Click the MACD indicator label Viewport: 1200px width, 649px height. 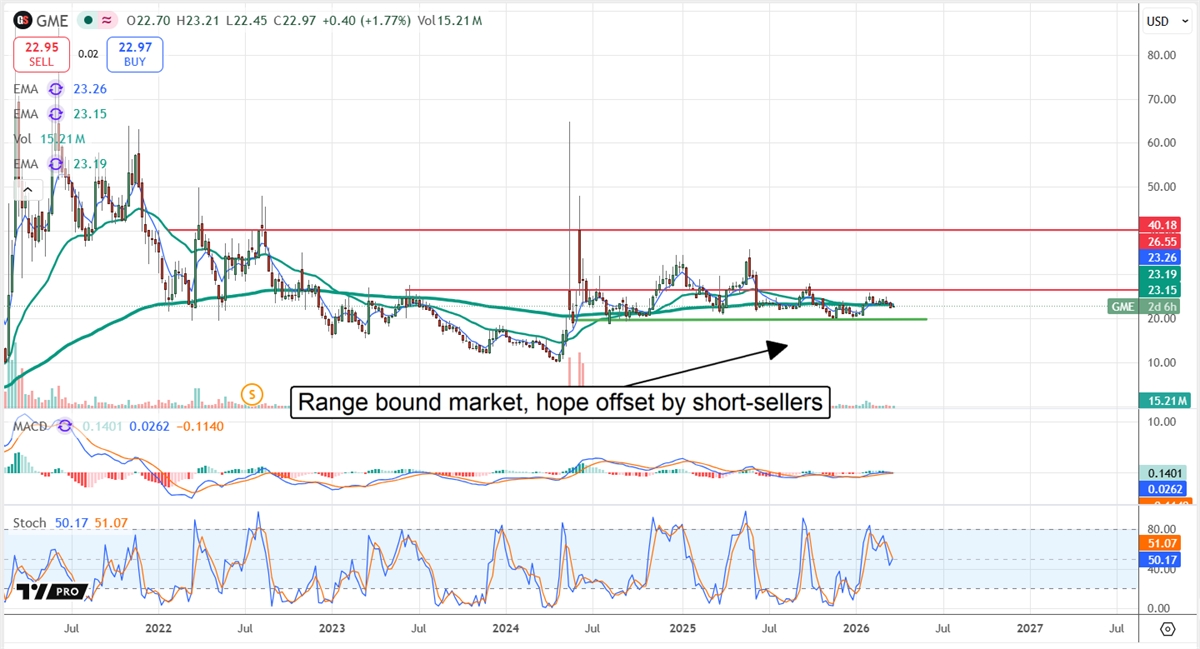(x=31, y=425)
